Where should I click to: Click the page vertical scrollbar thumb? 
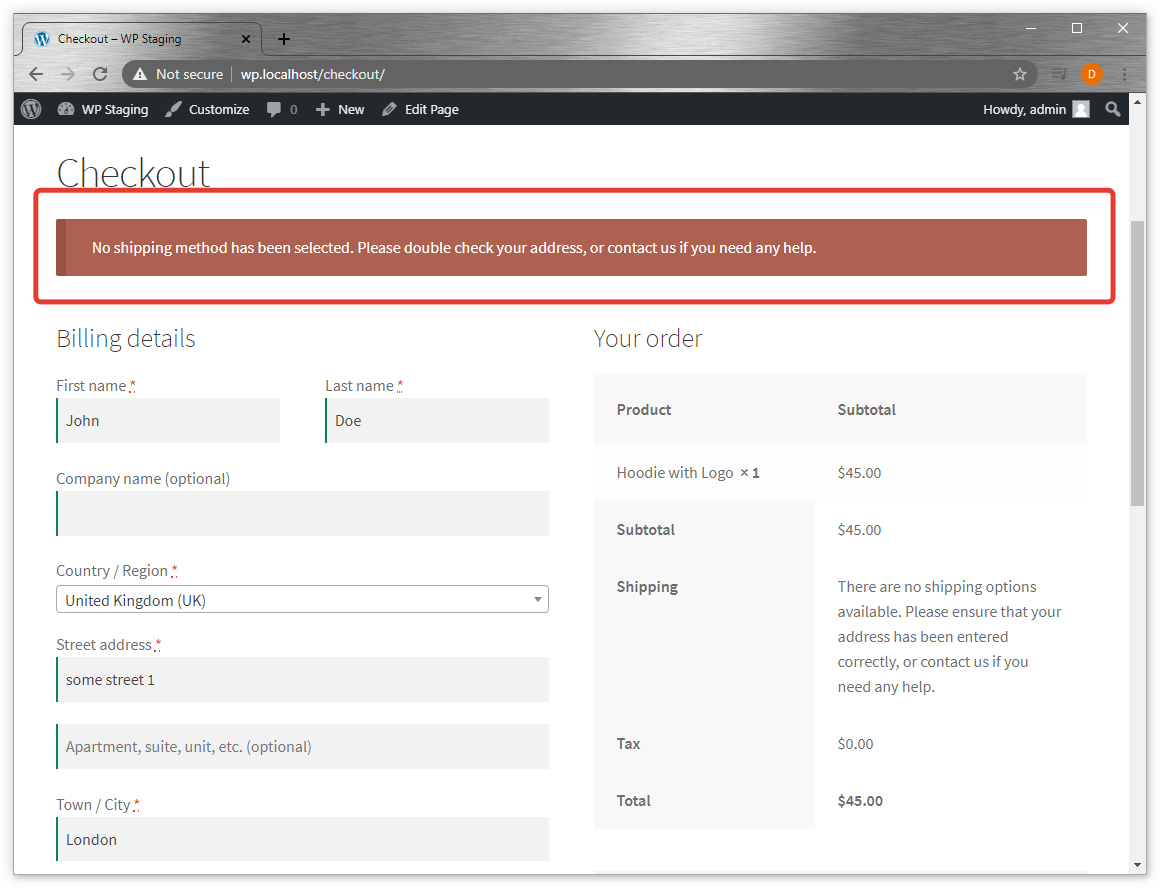click(1137, 363)
